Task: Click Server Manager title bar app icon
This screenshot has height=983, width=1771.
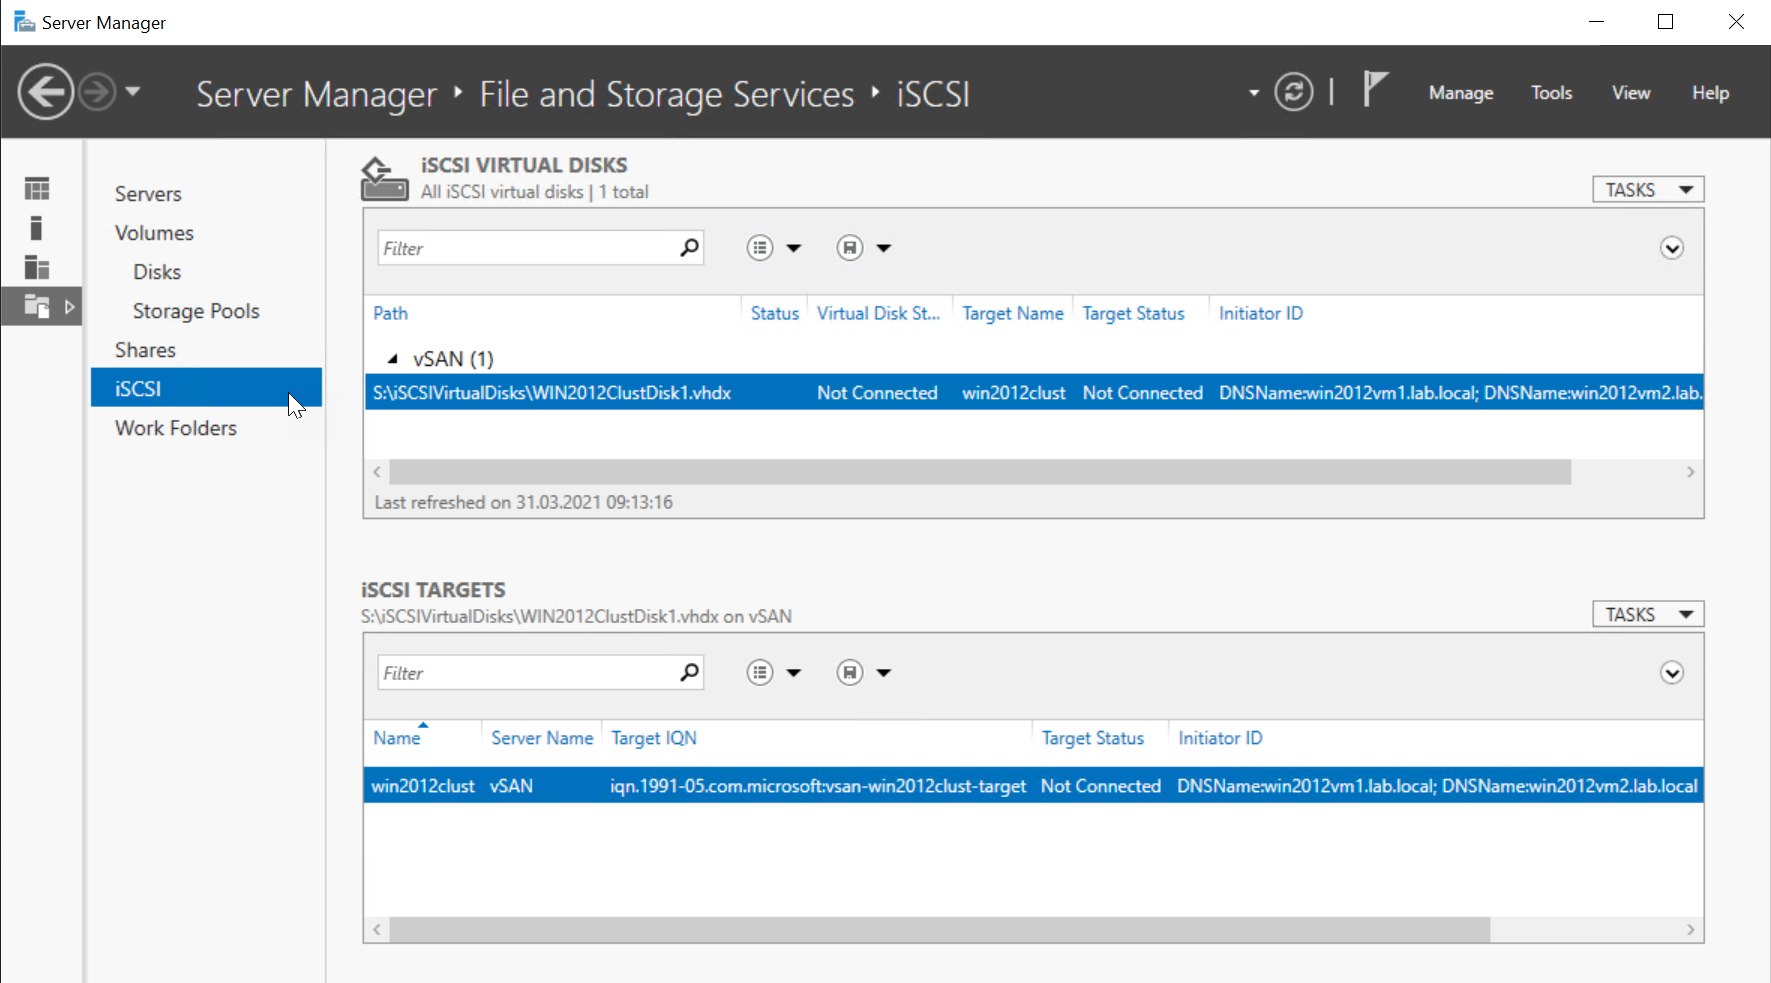Action: point(25,22)
